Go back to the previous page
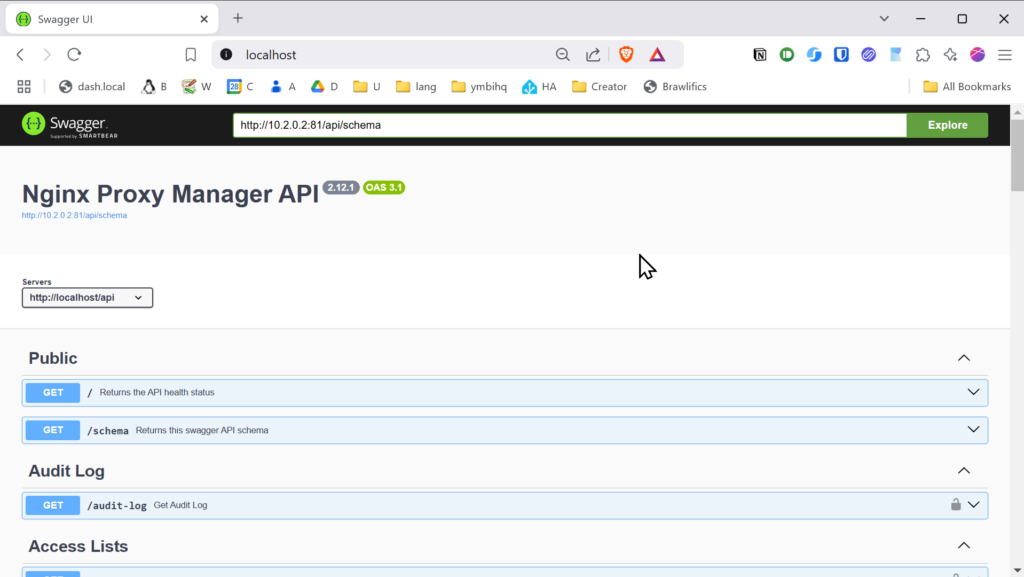 click(20, 55)
